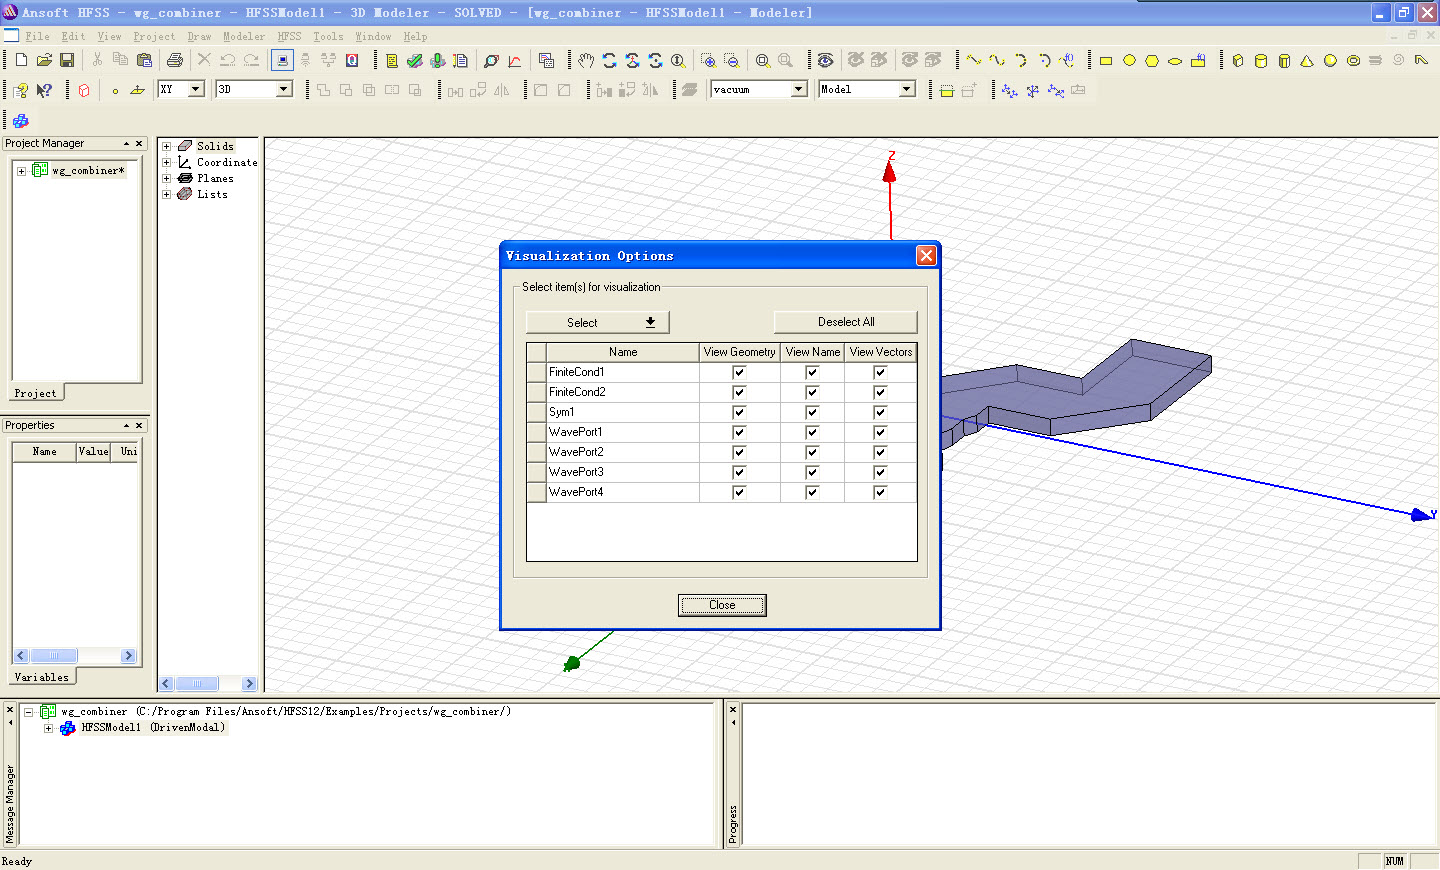Open the Tools menu
The width and height of the screenshot is (1440, 870).
click(x=328, y=36)
